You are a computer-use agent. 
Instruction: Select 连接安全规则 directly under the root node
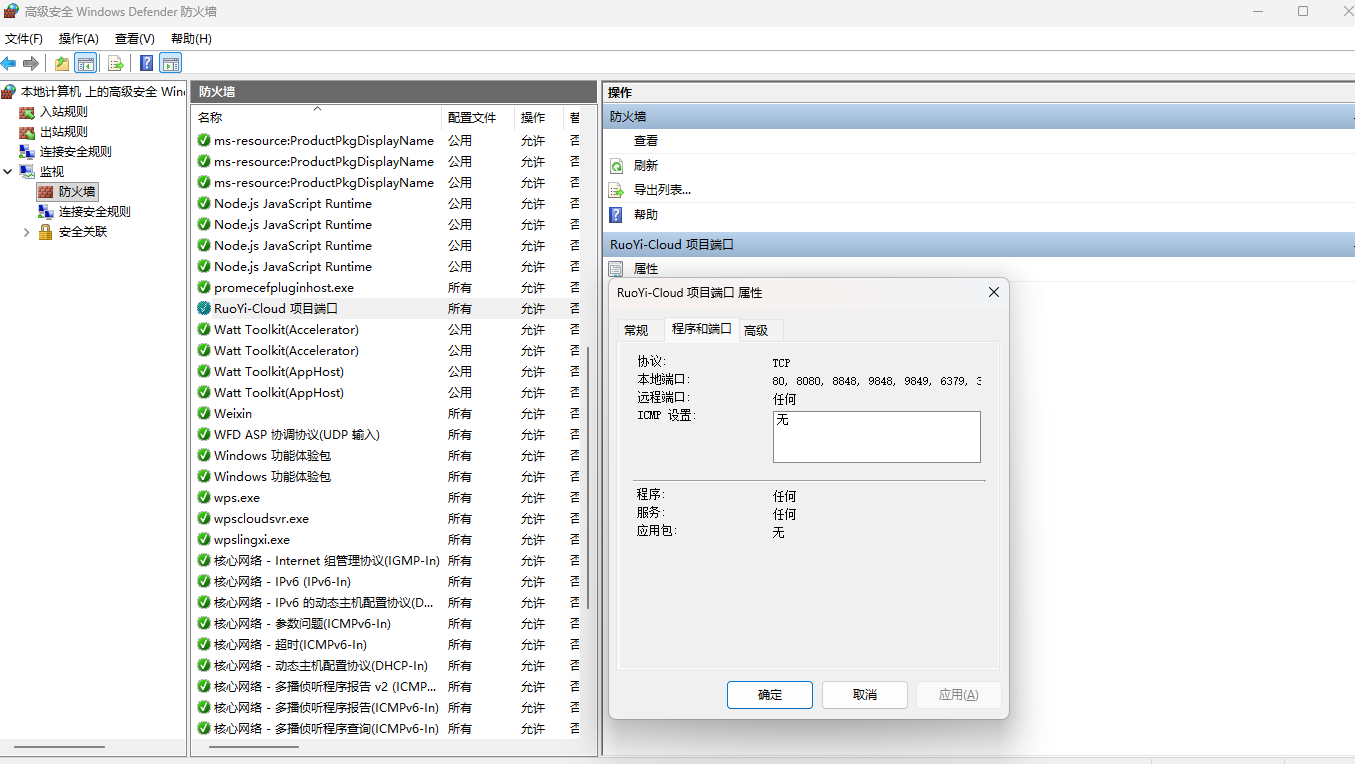pos(76,152)
